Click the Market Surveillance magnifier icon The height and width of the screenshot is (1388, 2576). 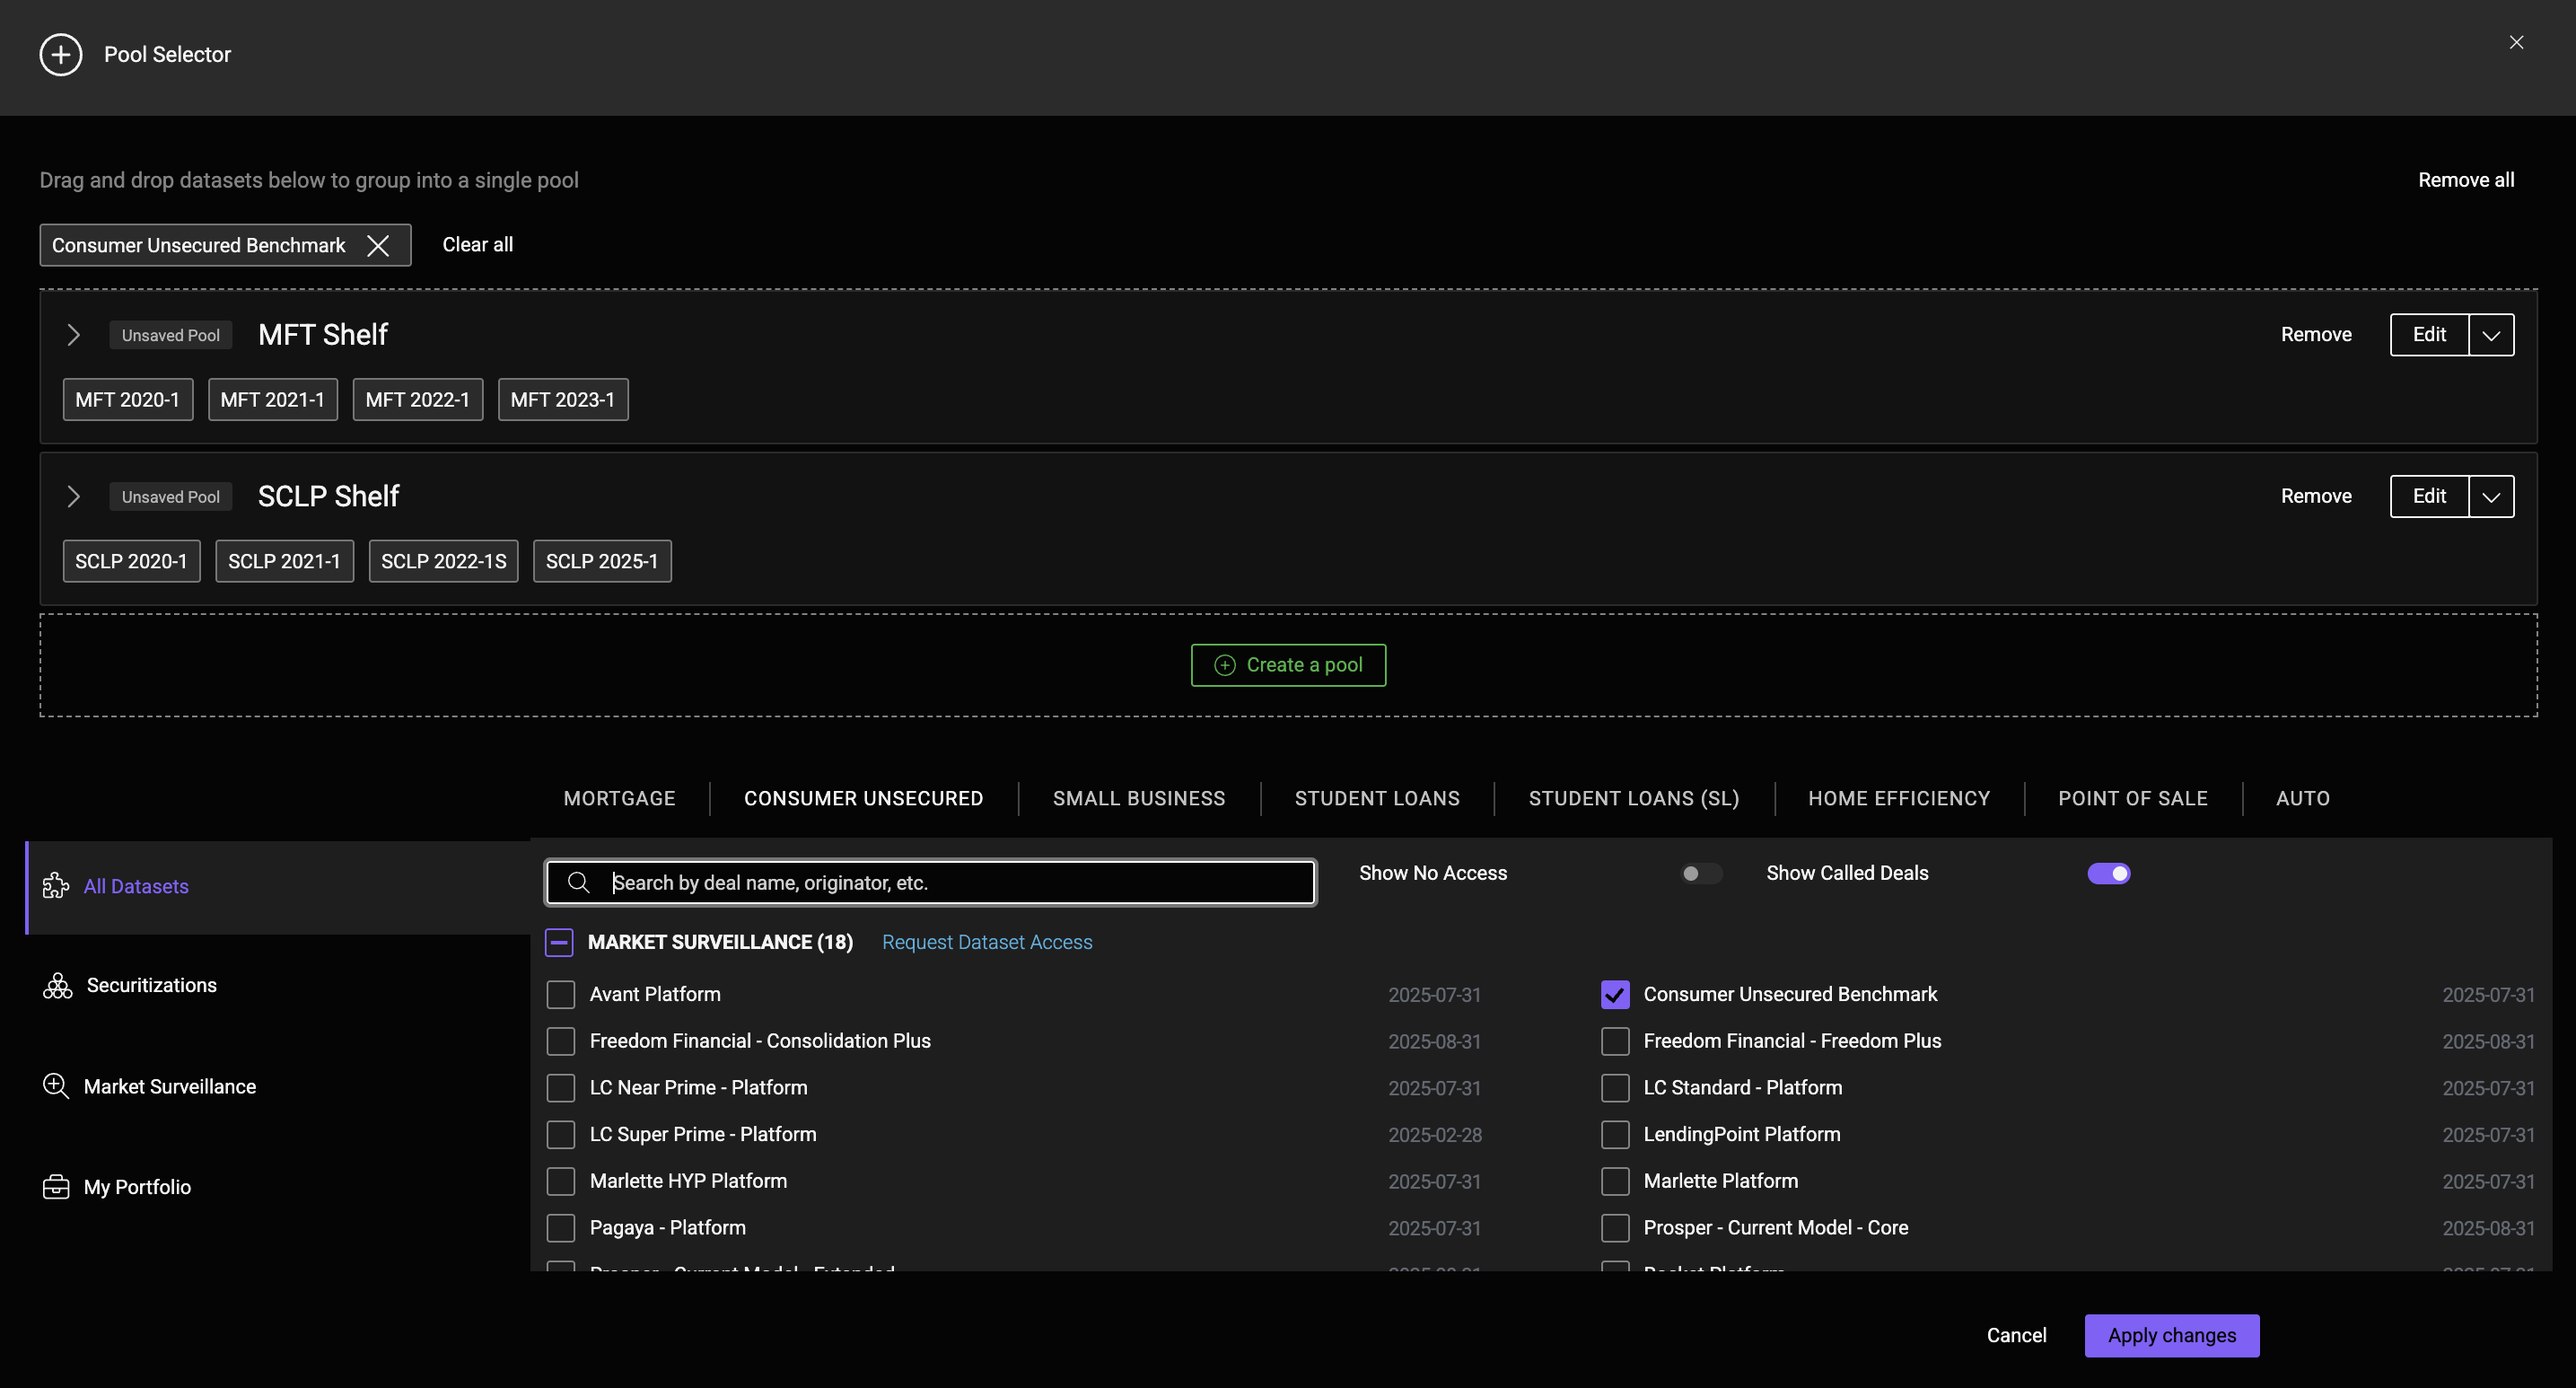(56, 1087)
